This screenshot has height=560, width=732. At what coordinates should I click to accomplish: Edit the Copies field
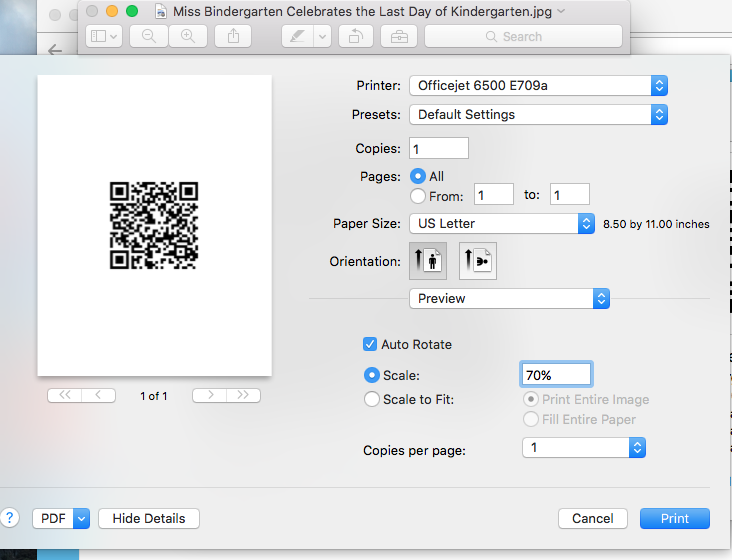click(x=439, y=148)
